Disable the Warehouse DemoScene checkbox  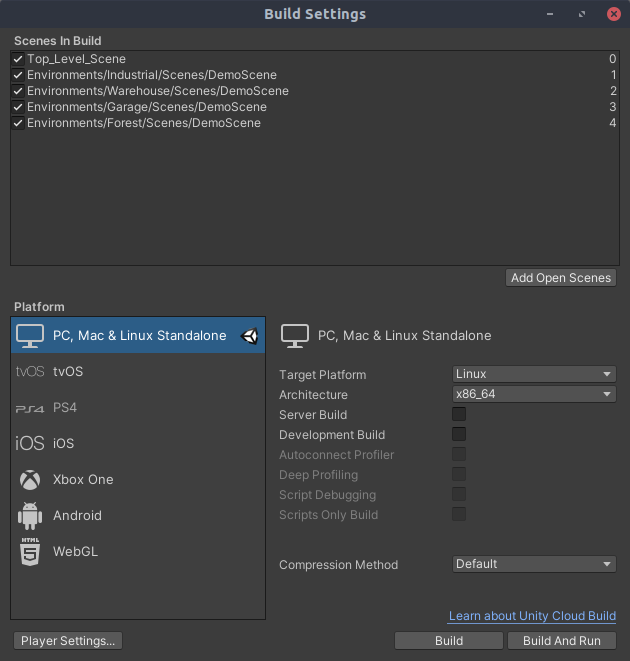[x=18, y=91]
